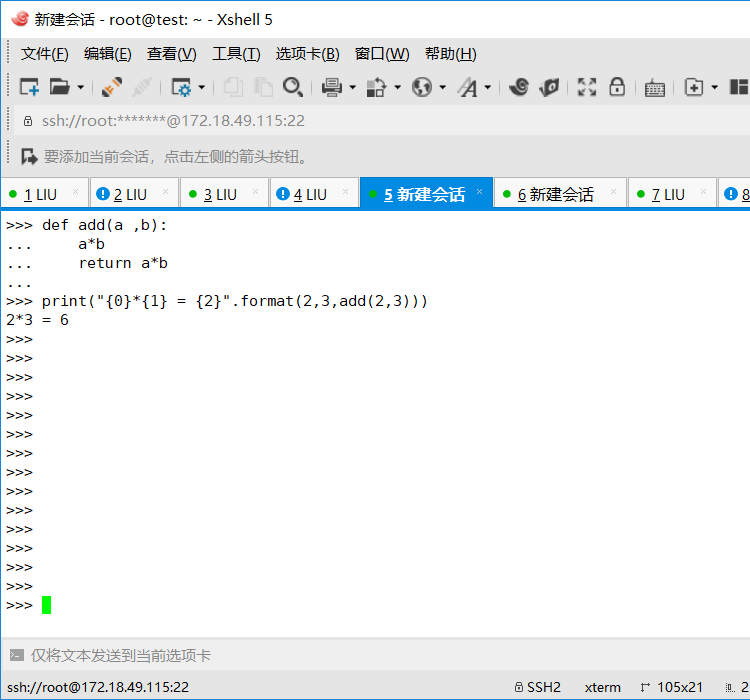The width and height of the screenshot is (750, 700).
Task: Open the 帮助(H) menu
Action: [x=451, y=54]
